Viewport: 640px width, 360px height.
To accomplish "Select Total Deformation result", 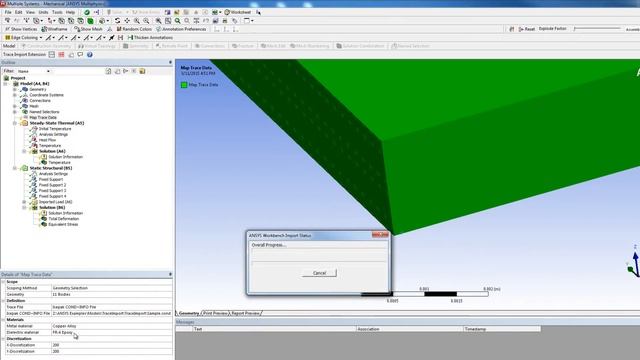I will pyautogui.click(x=63, y=219).
